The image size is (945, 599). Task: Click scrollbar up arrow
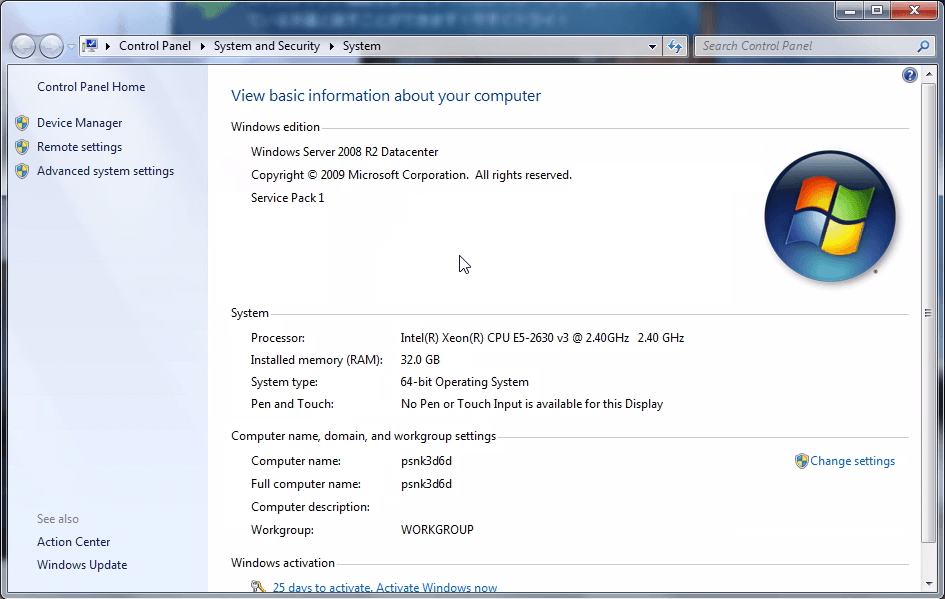pyautogui.click(x=929, y=74)
